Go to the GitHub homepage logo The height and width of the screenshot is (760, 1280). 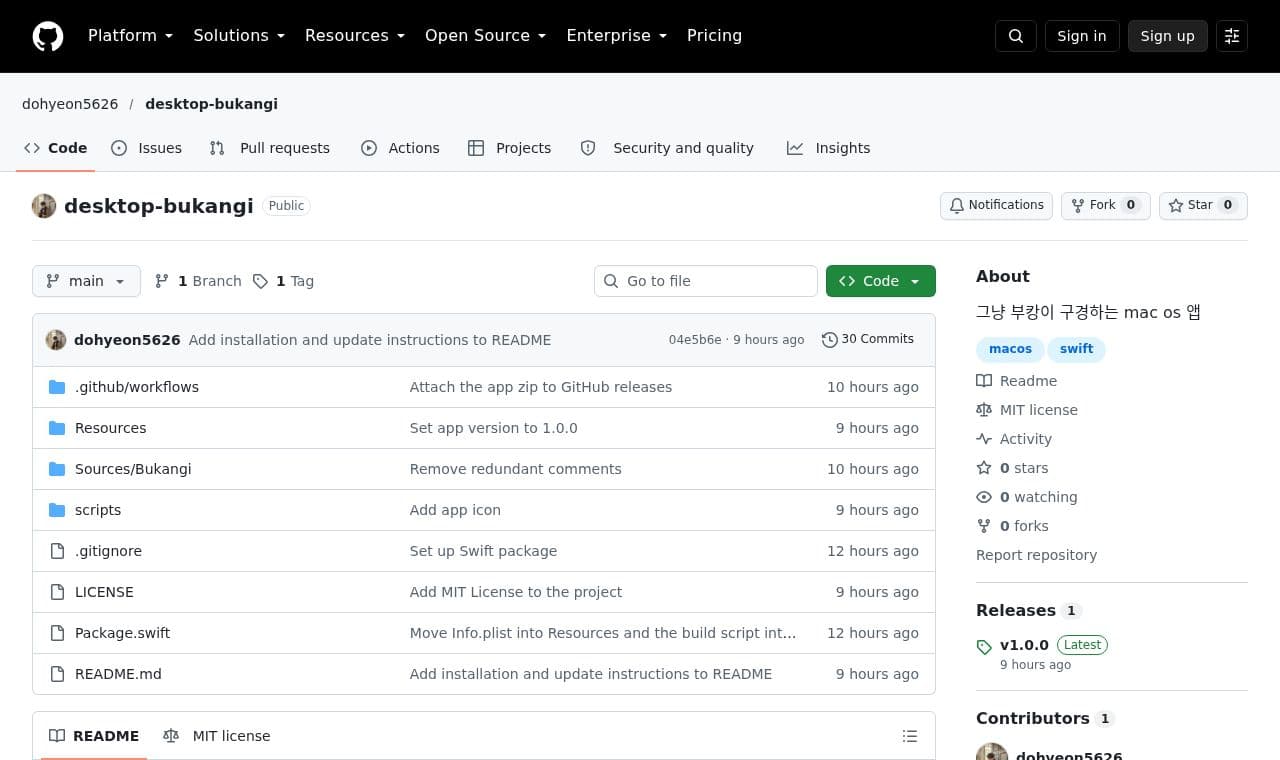click(x=48, y=36)
